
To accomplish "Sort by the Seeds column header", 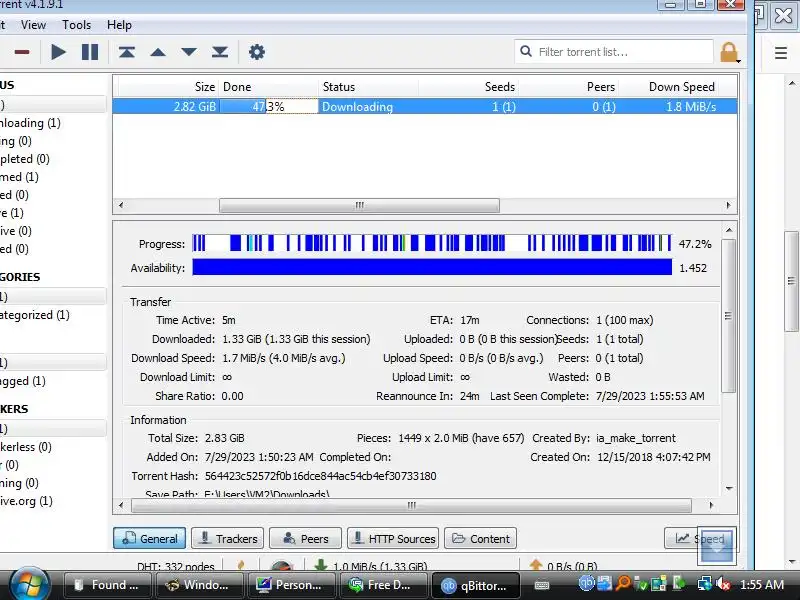I will pyautogui.click(x=468, y=87).
